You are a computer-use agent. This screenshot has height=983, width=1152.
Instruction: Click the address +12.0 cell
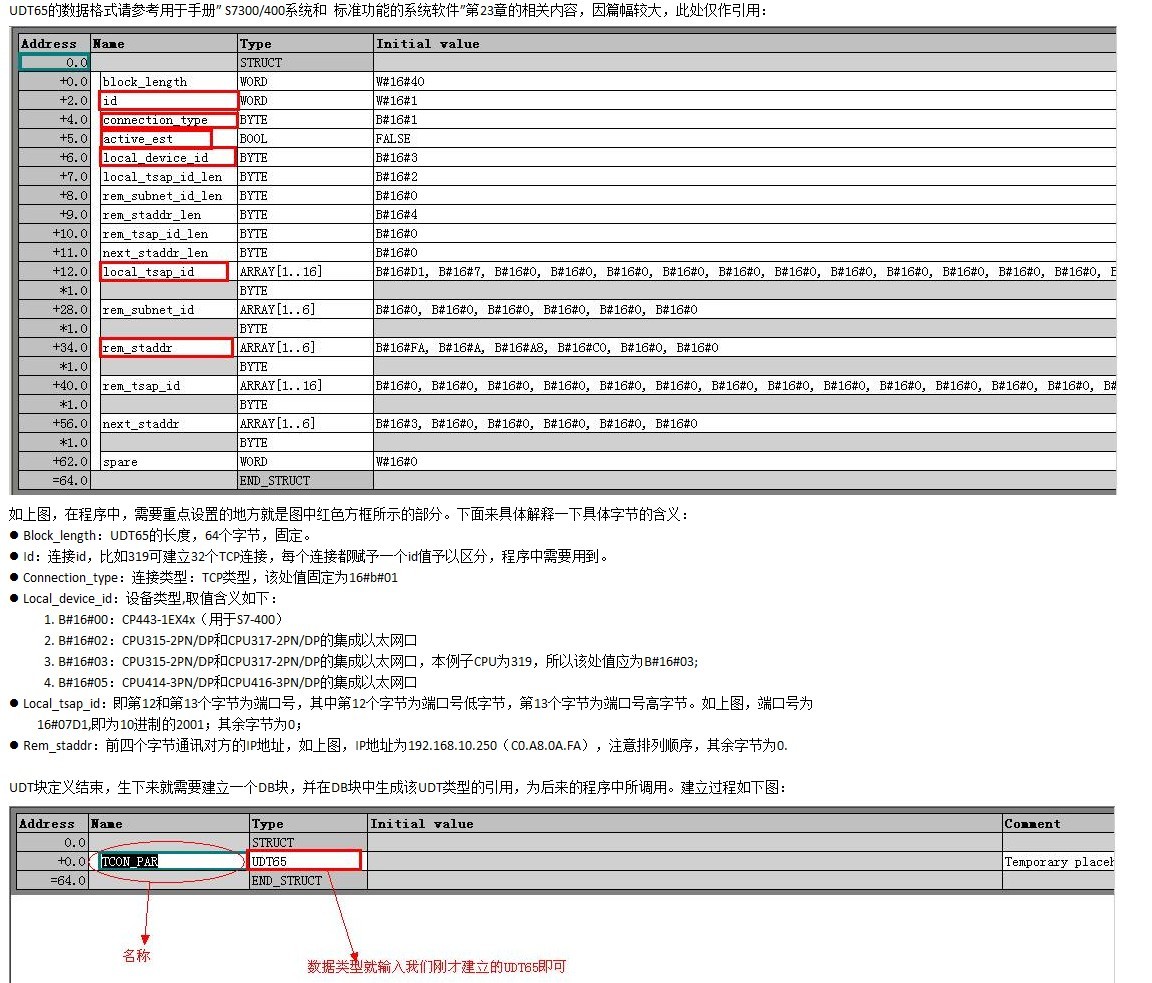click(54, 272)
